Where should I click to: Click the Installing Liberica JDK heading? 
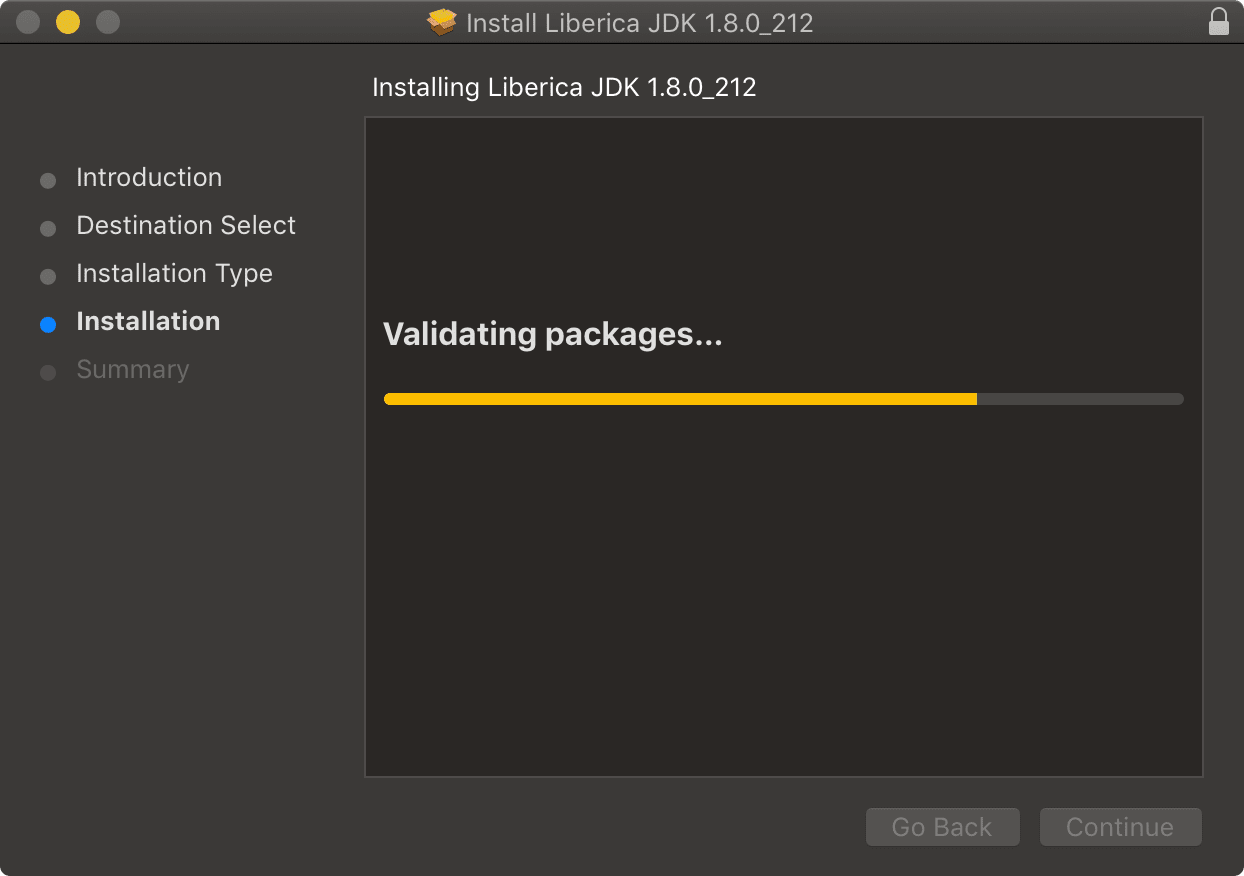[x=563, y=87]
